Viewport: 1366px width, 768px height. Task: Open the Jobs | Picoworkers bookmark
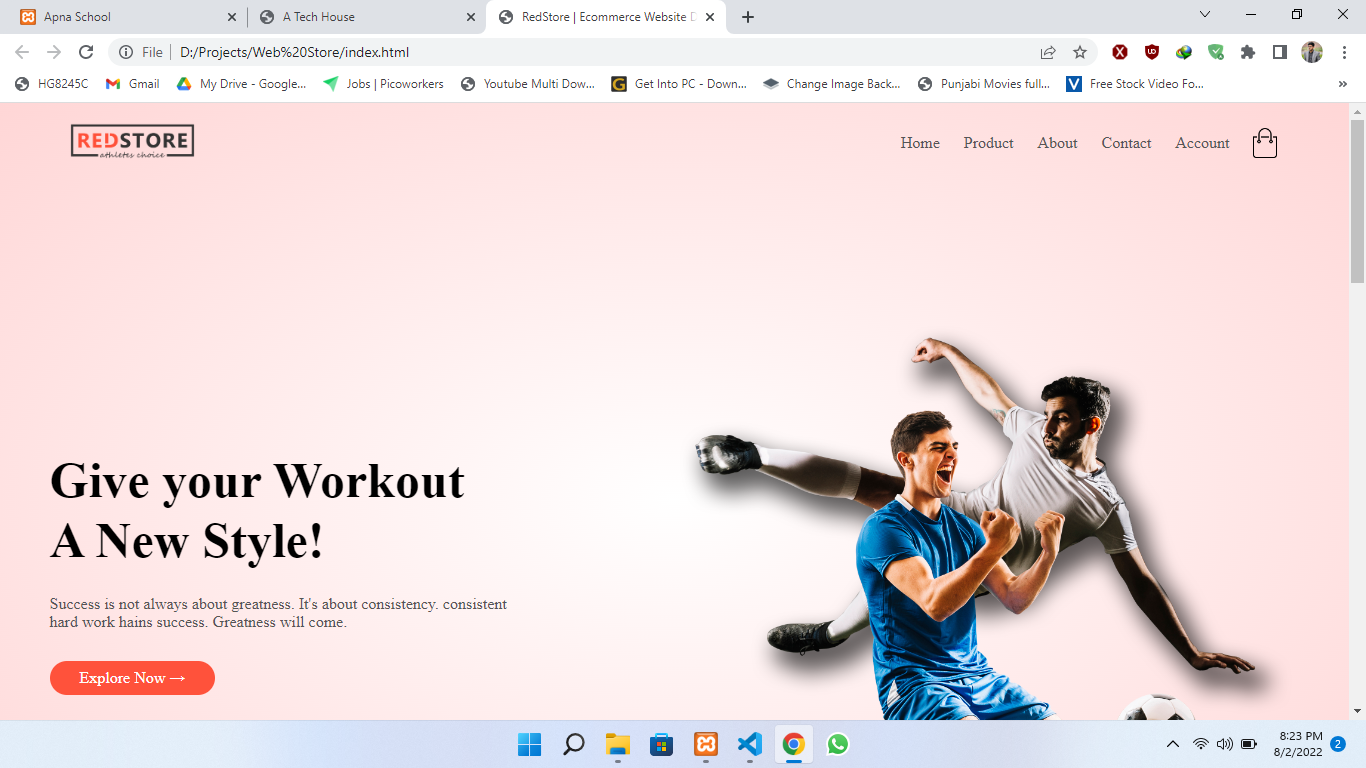(x=384, y=84)
